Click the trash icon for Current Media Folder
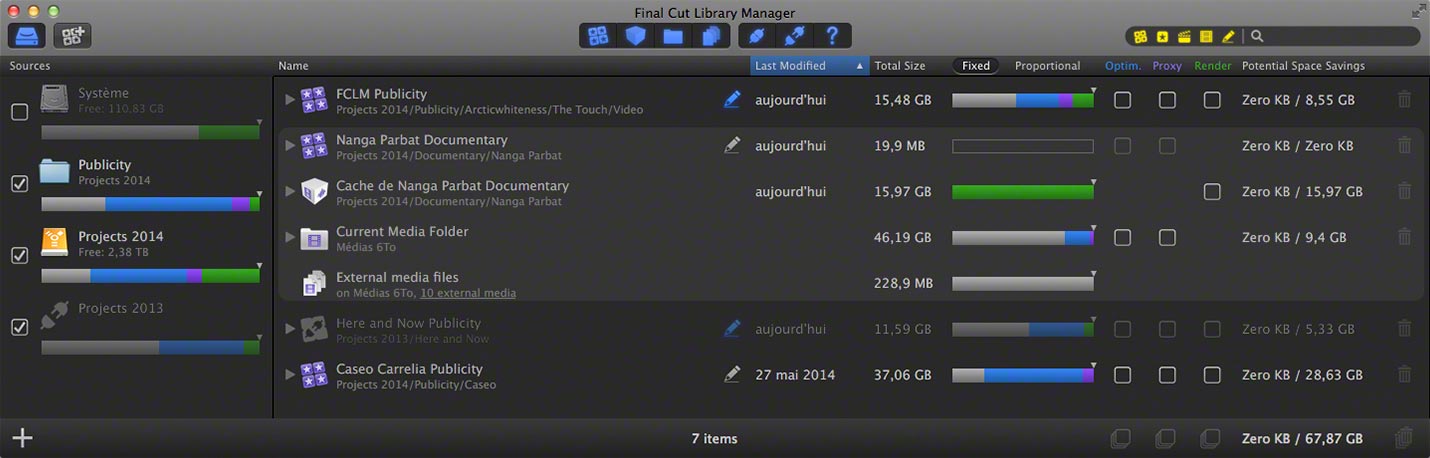The image size is (1430, 458). [x=1404, y=237]
